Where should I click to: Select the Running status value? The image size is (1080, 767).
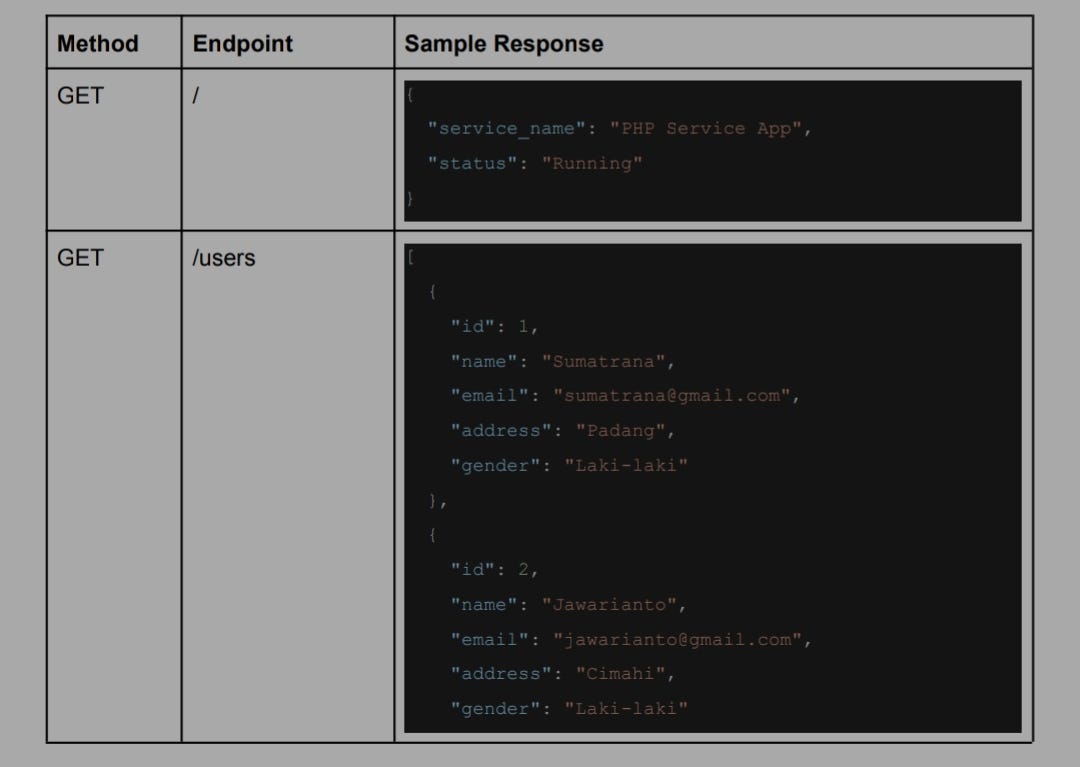592,163
